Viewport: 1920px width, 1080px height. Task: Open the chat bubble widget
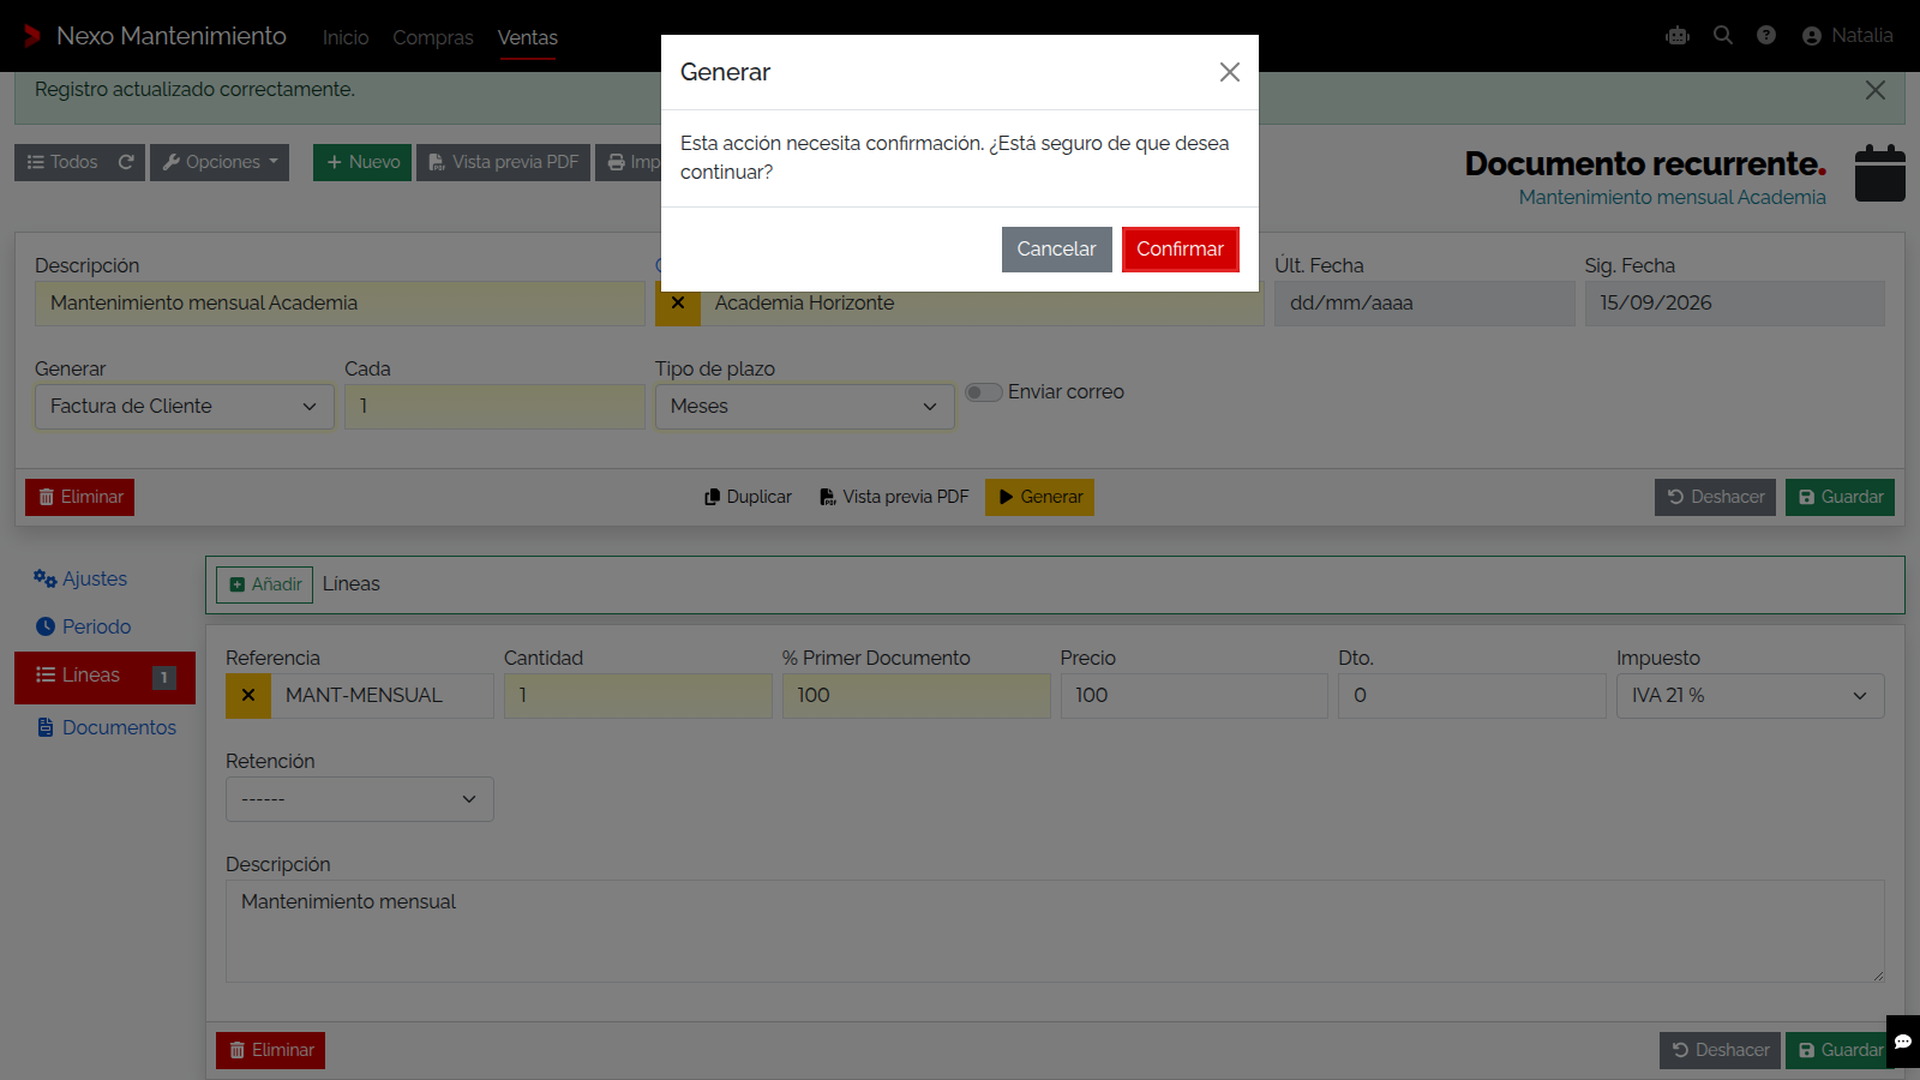pos(1902,1042)
